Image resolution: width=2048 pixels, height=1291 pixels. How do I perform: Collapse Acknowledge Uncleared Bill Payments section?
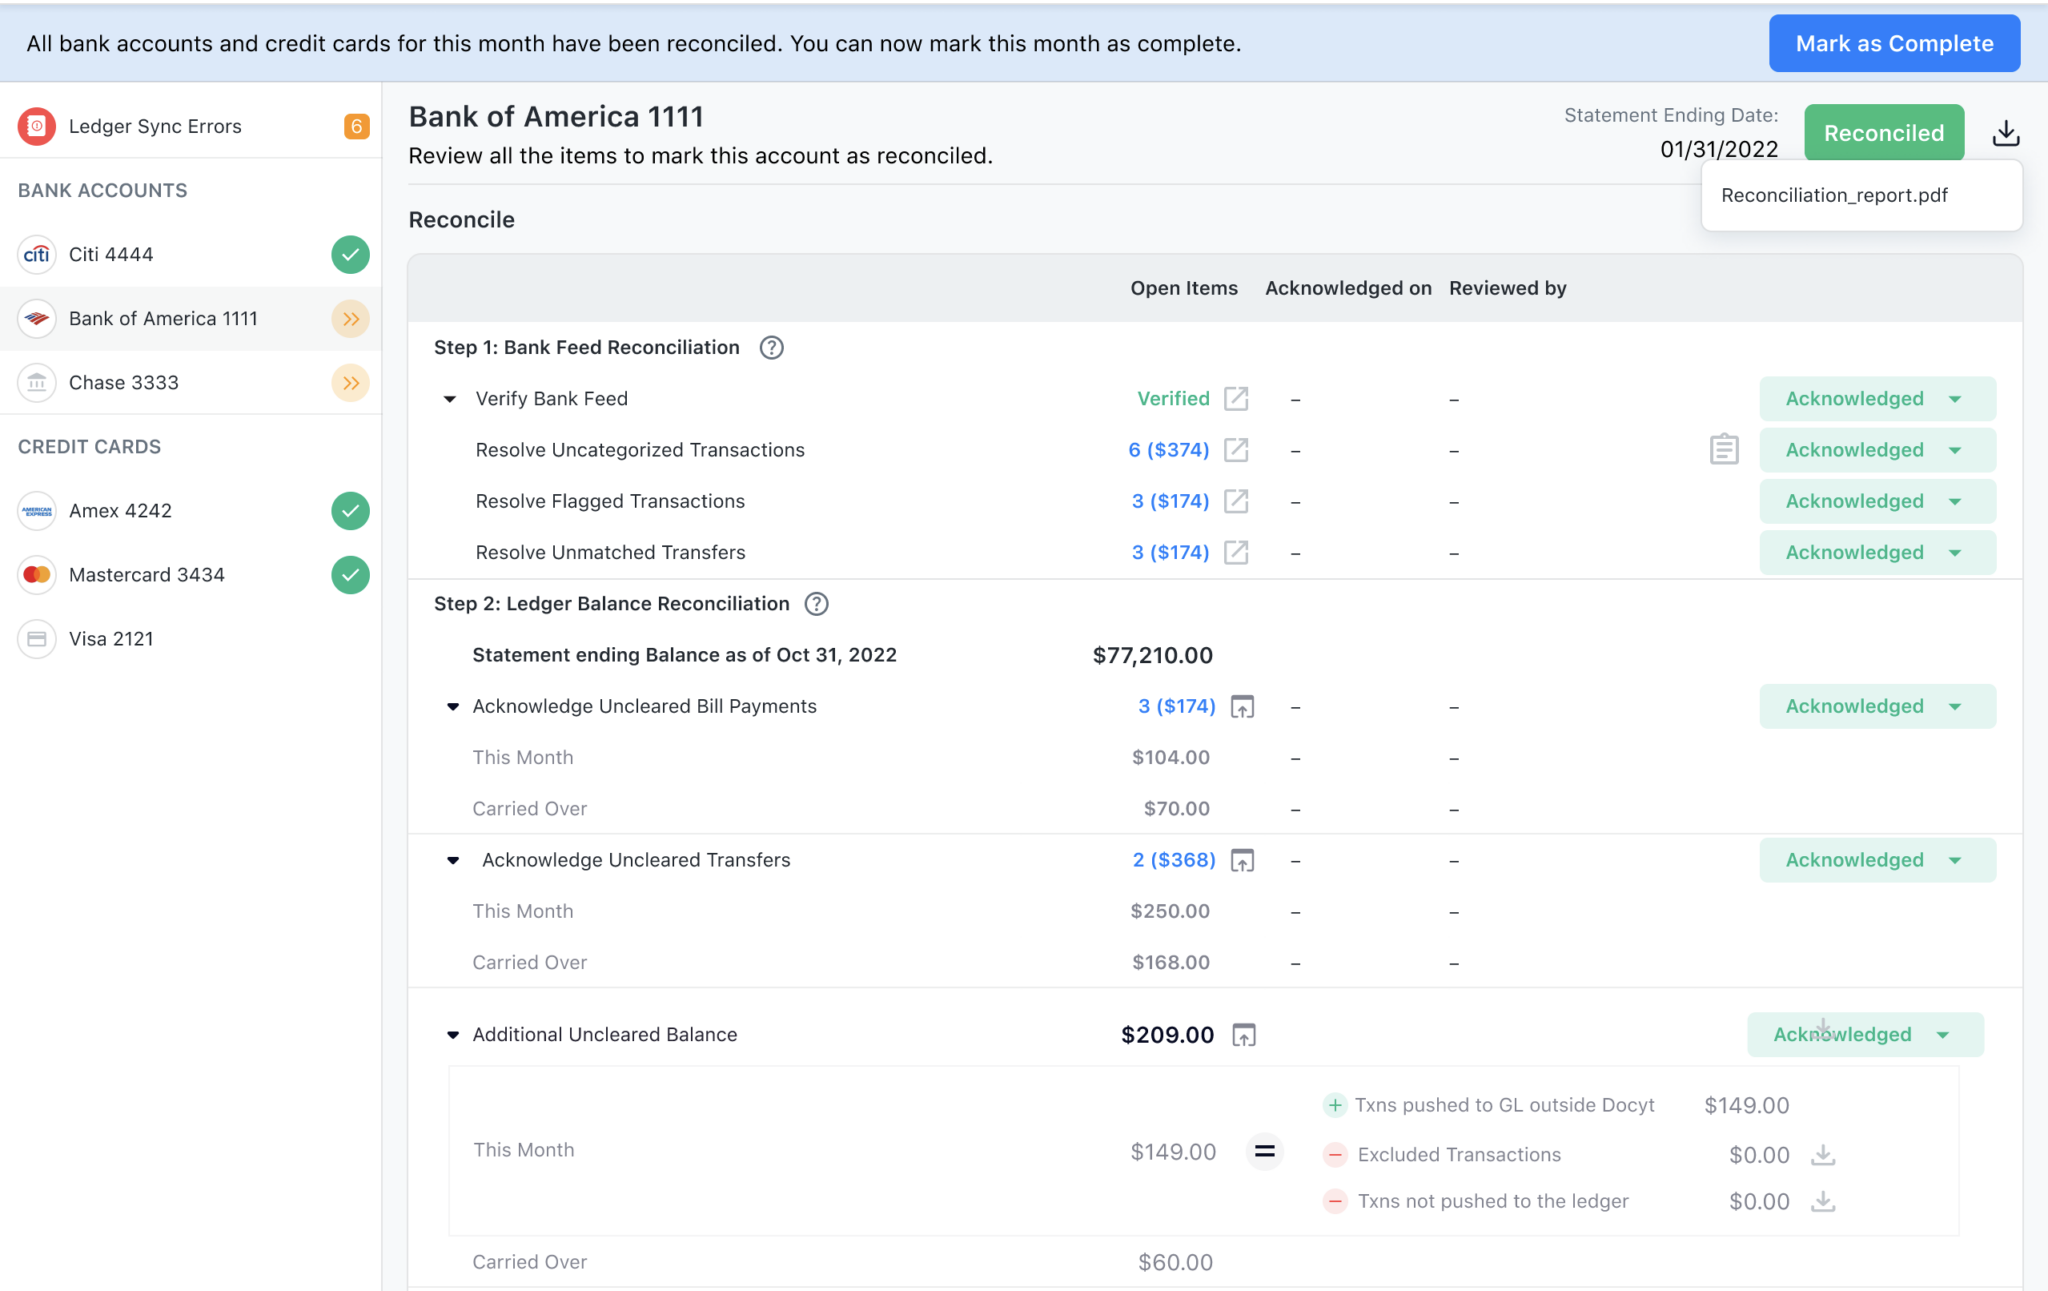tap(453, 707)
